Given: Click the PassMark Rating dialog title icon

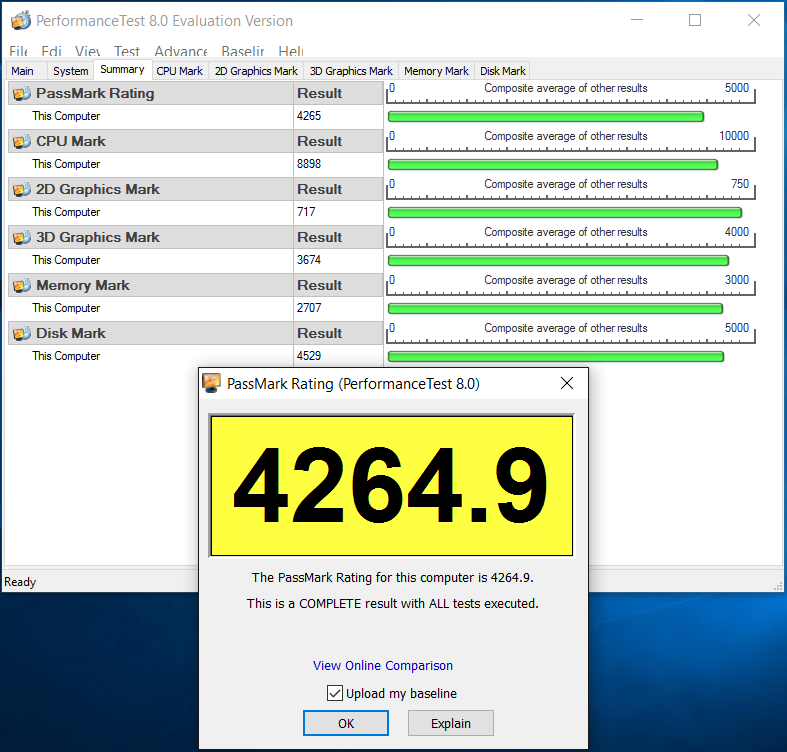Looking at the screenshot, I should (x=211, y=383).
